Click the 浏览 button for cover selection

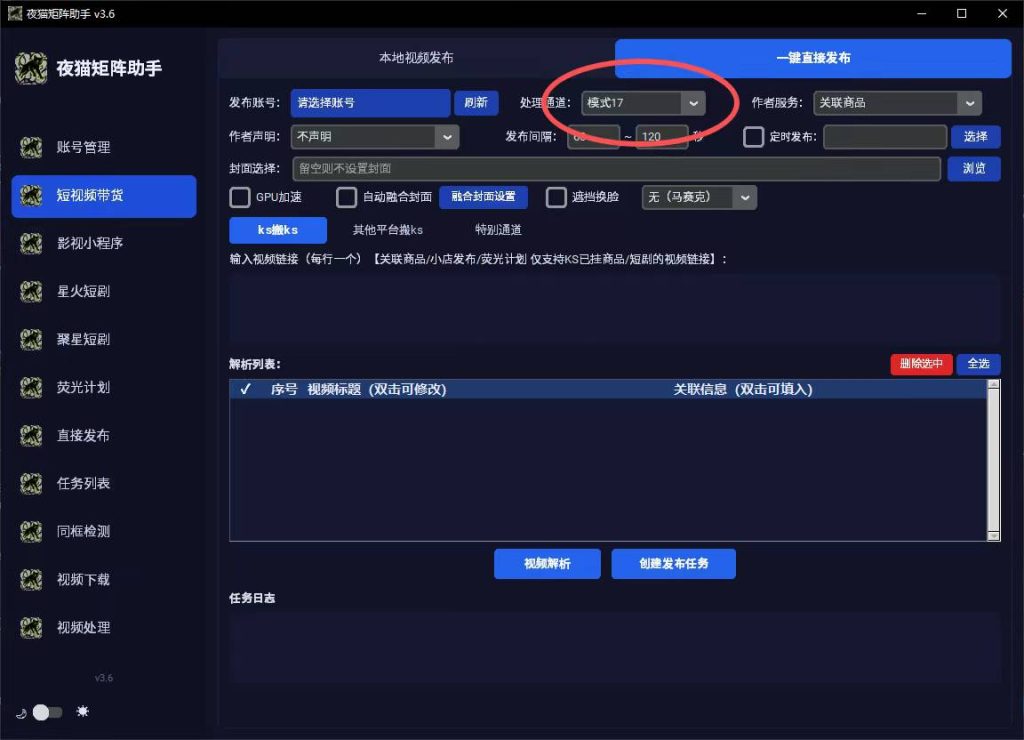click(974, 169)
